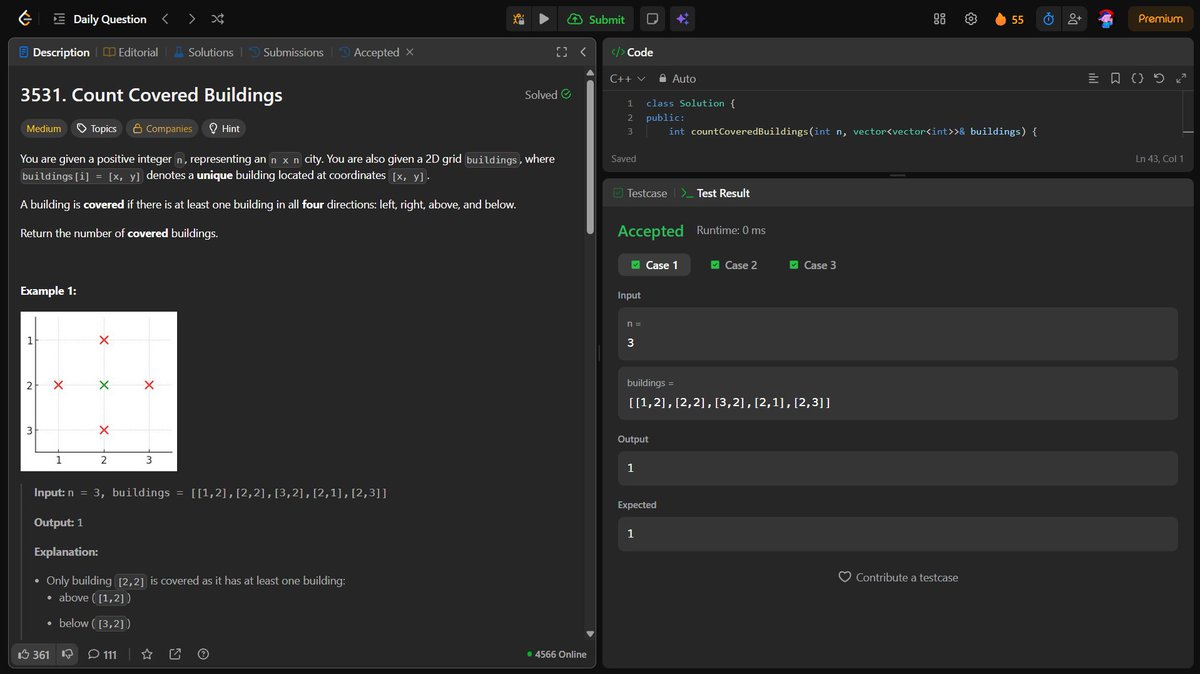
Task: Open the C++ language dropdown
Action: pyautogui.click(x=627, y=78)
